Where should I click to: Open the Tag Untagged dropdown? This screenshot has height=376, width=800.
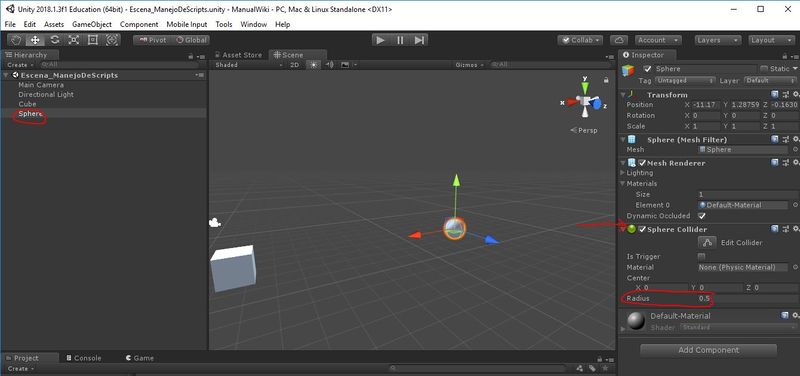pos(685,81)
